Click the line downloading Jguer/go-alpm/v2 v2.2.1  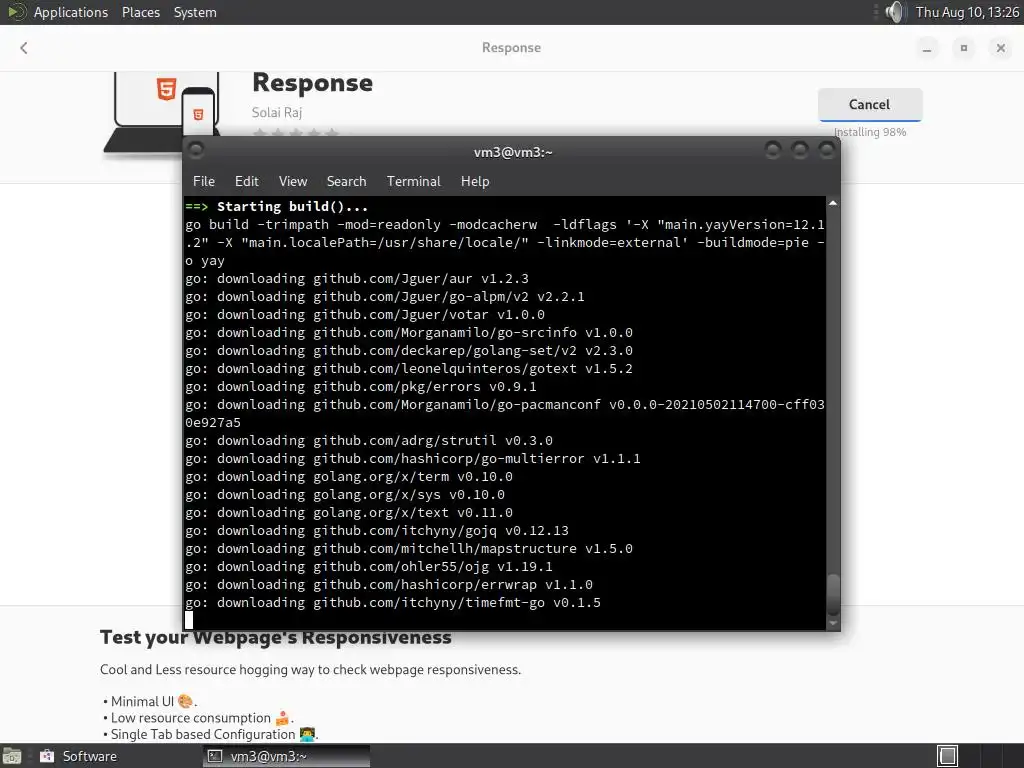coord(385,296)
